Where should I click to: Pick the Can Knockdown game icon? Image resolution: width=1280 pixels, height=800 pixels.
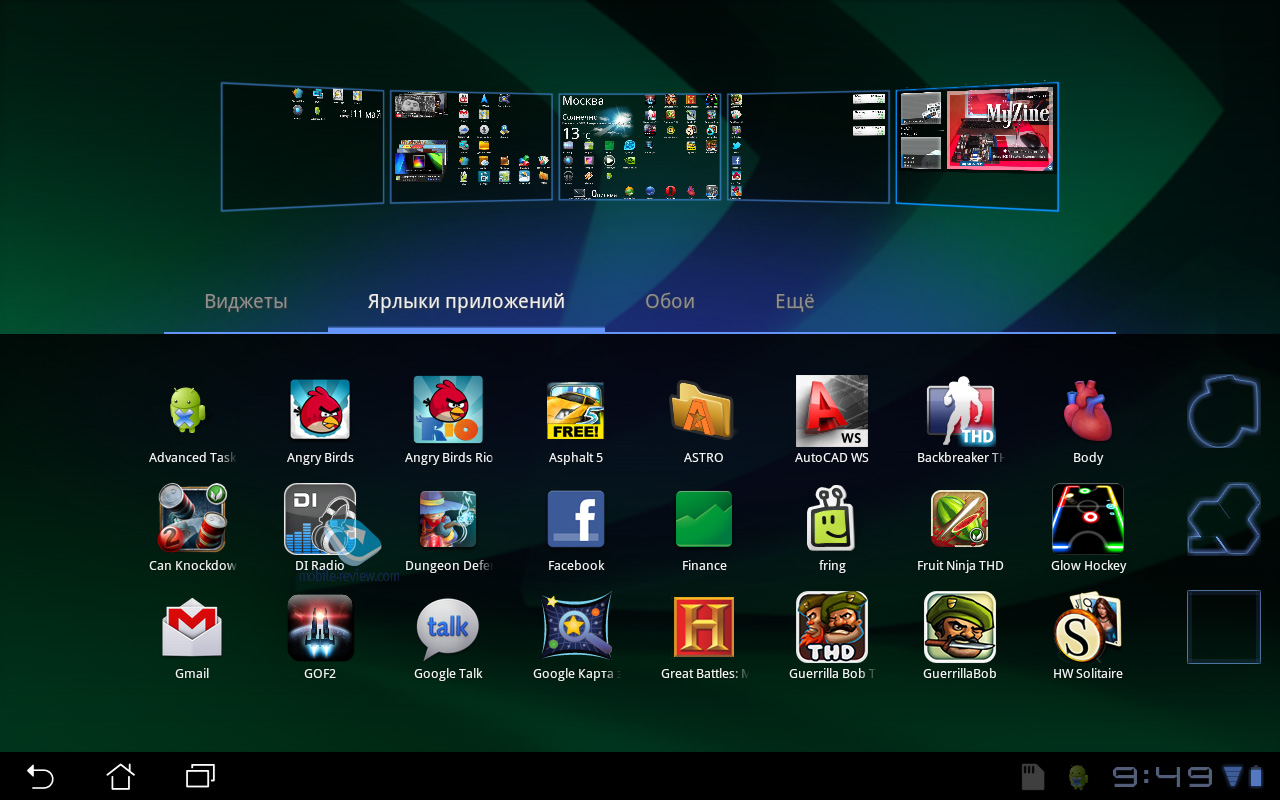192,518
